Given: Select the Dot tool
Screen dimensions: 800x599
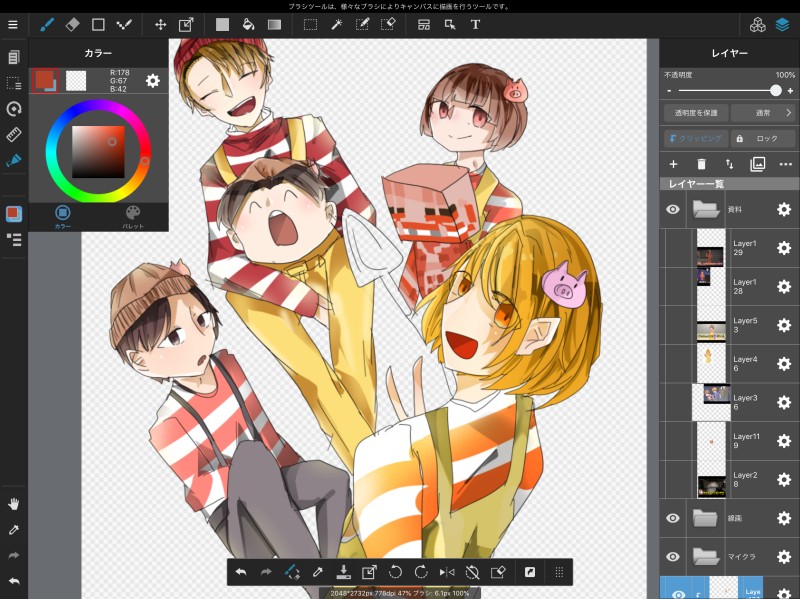Looking at the screenshot, I should [124, 24].
